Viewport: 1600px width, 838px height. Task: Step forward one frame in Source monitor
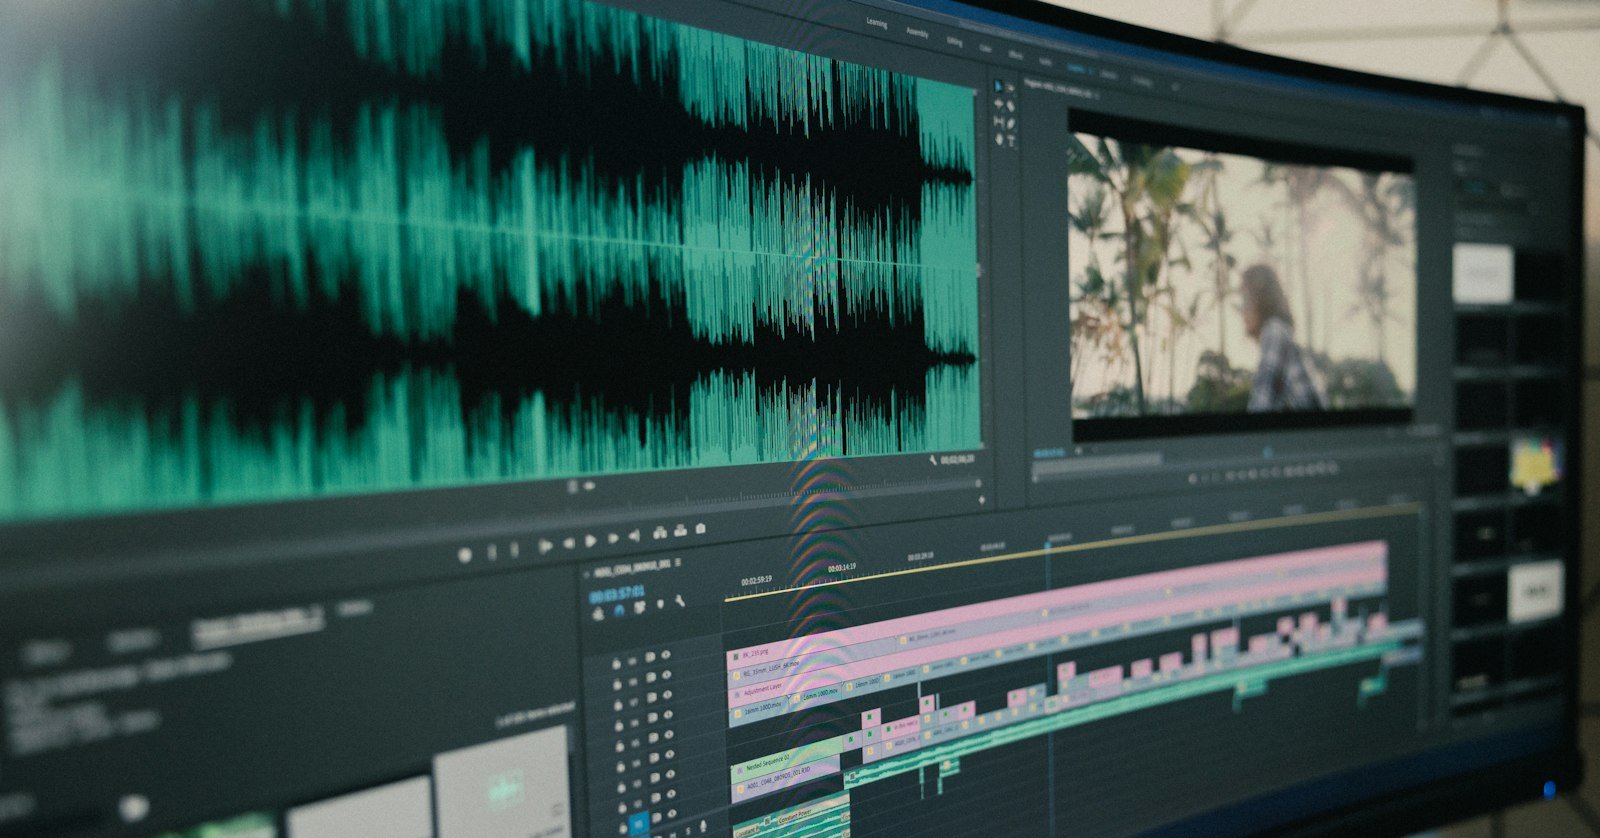click(x=613, y=538)
